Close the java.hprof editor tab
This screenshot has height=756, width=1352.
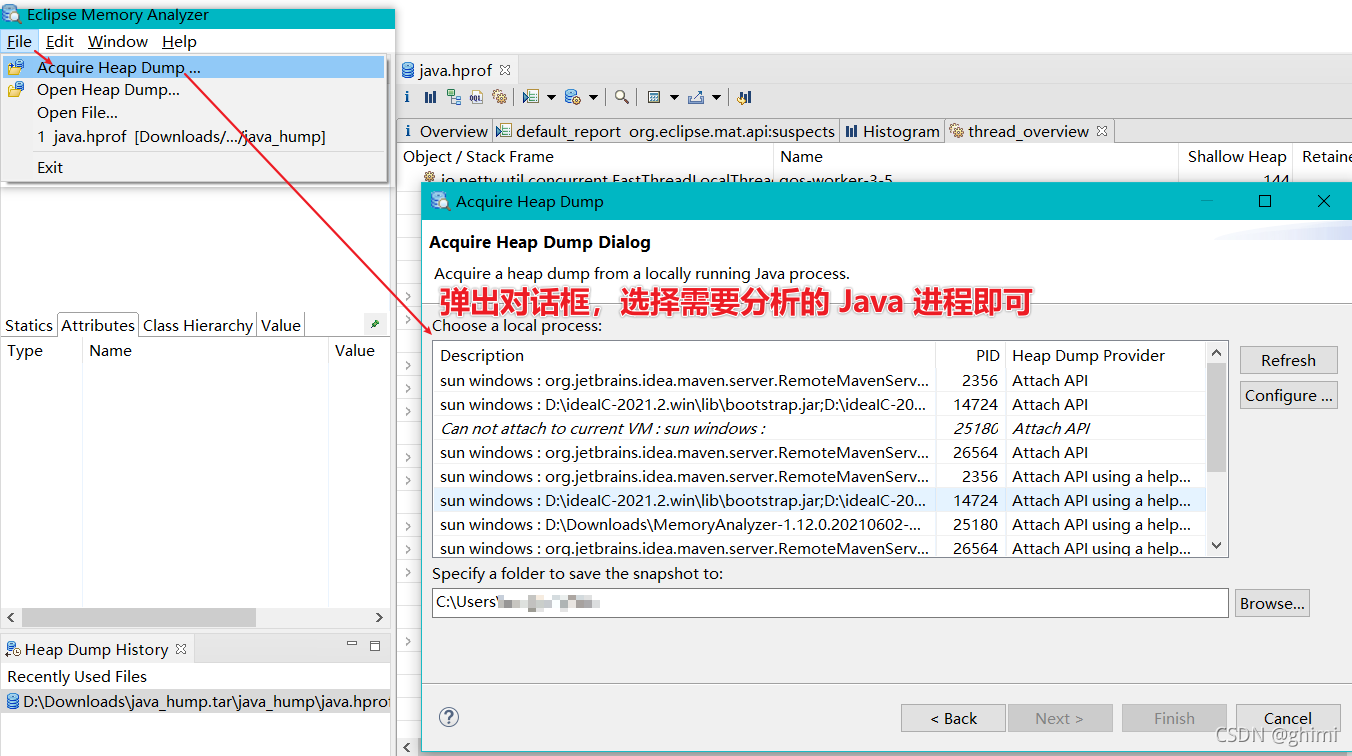pyautogui.click(x=505, y=70)
